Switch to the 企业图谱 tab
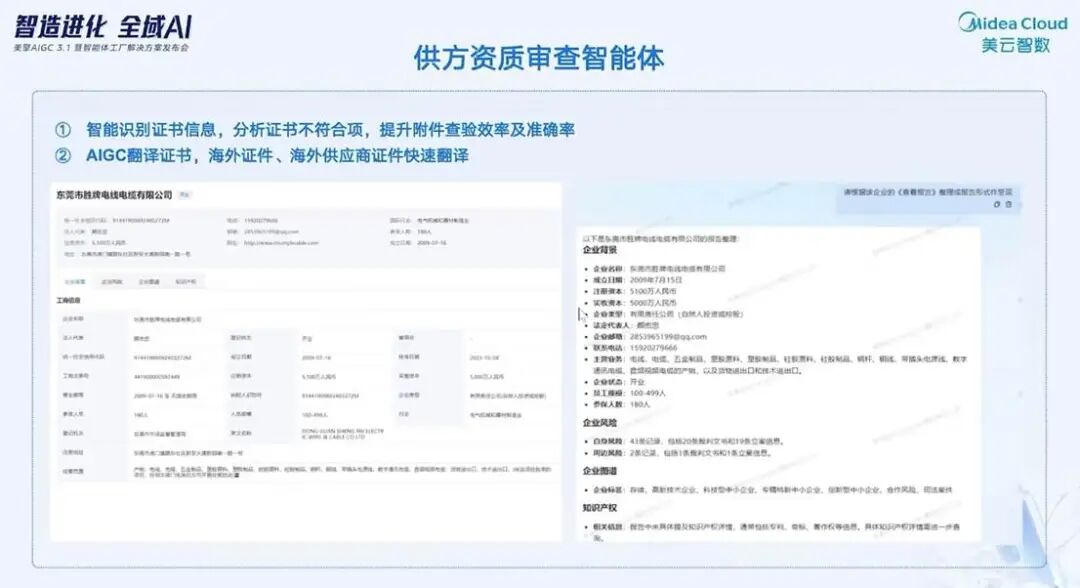The height and width of the screenshot is (588, 1080). click(149, 282)
